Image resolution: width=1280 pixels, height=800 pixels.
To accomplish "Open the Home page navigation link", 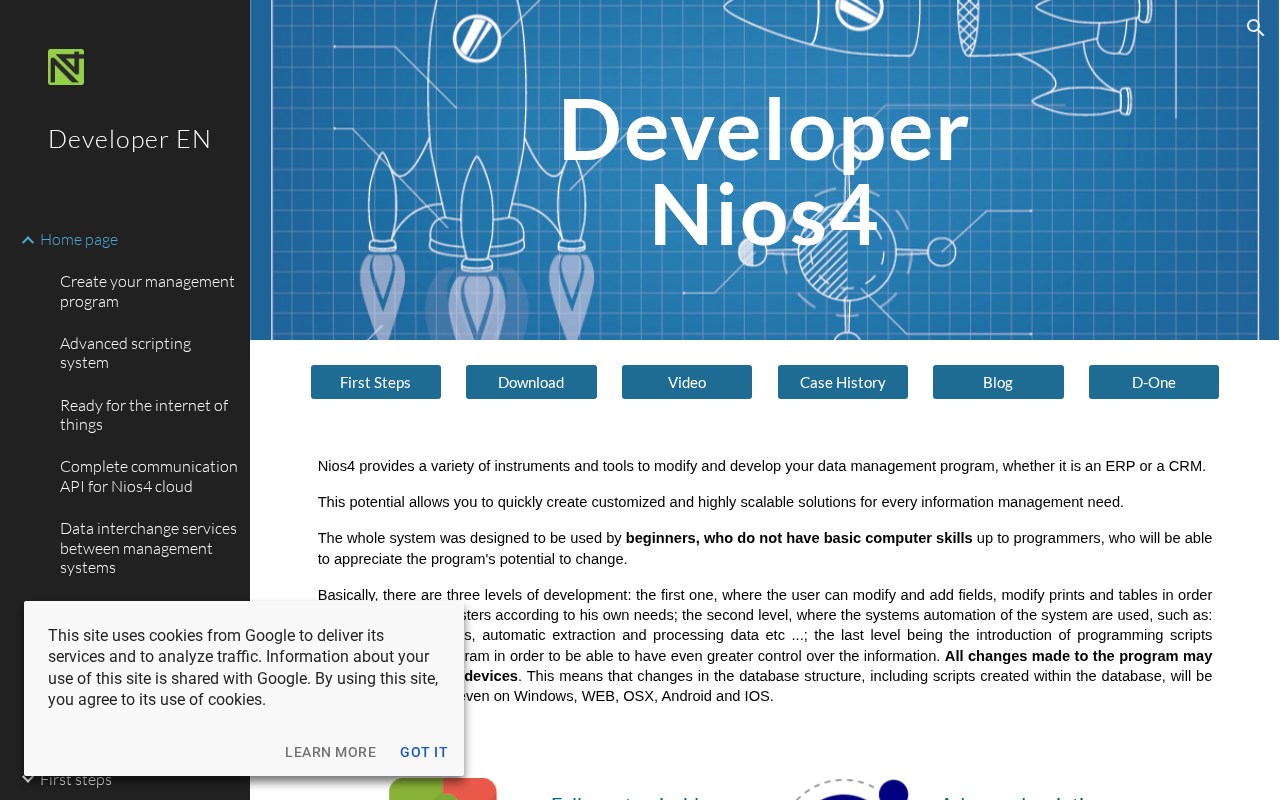I will coord(79,239).
